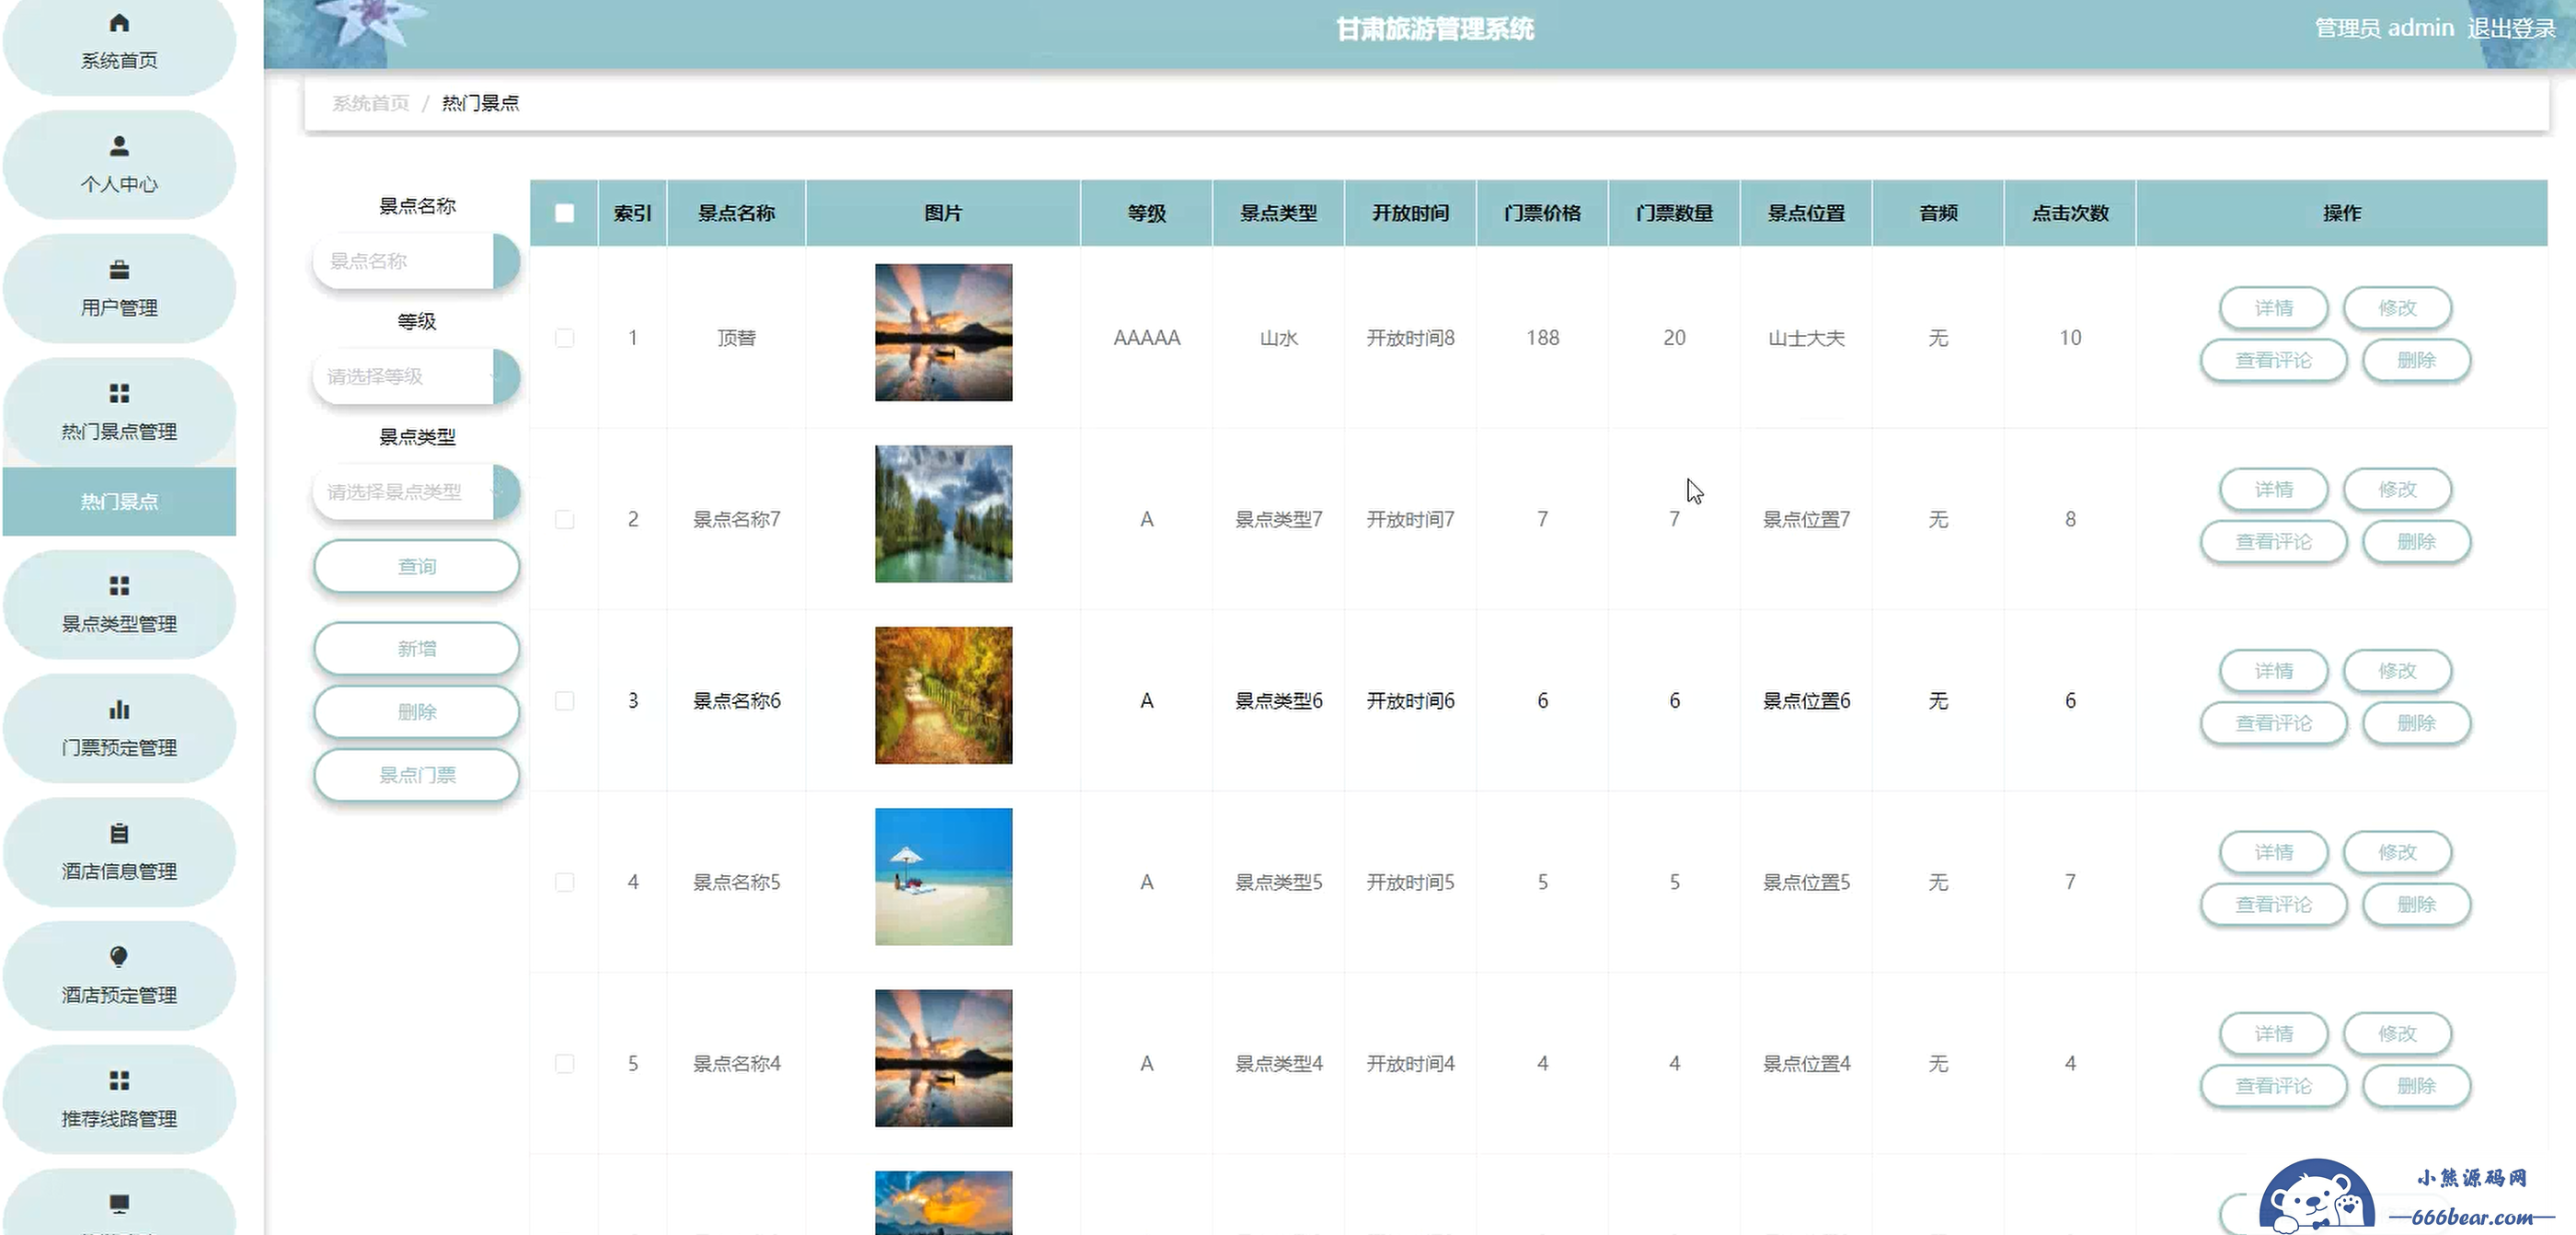Click the 点击次数 column header

coord(2070,213)
